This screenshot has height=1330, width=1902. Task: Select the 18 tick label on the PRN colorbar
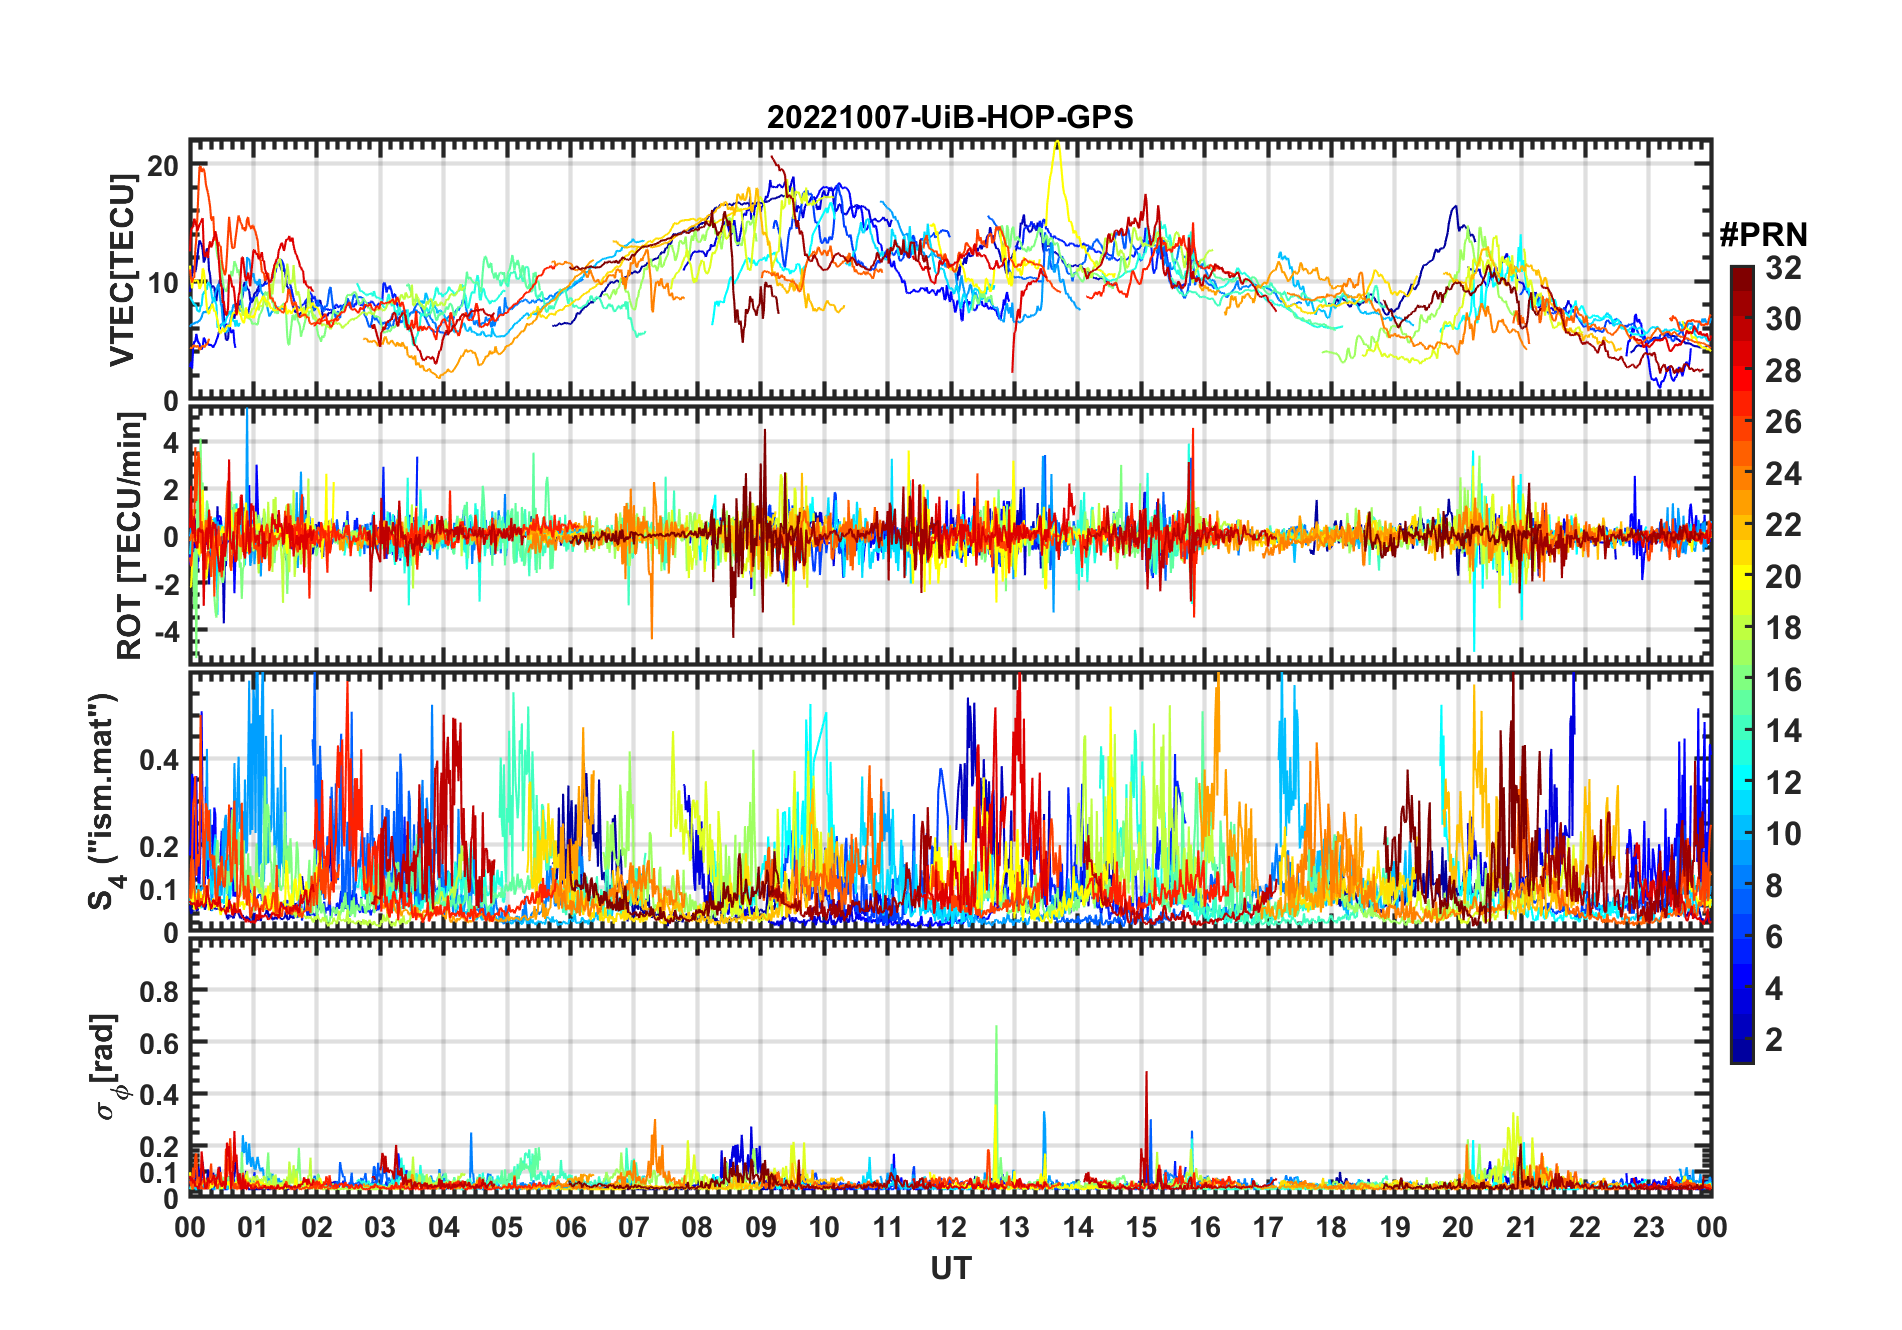[x=1783, y=628]
